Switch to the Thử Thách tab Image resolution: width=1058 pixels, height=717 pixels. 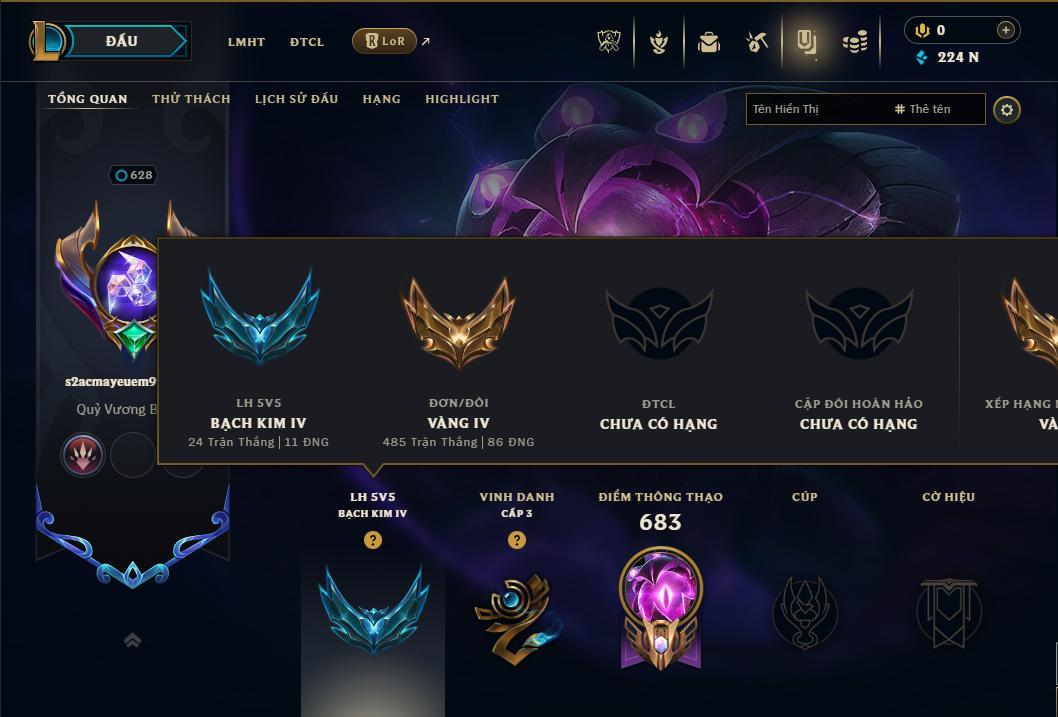point(191,99)
